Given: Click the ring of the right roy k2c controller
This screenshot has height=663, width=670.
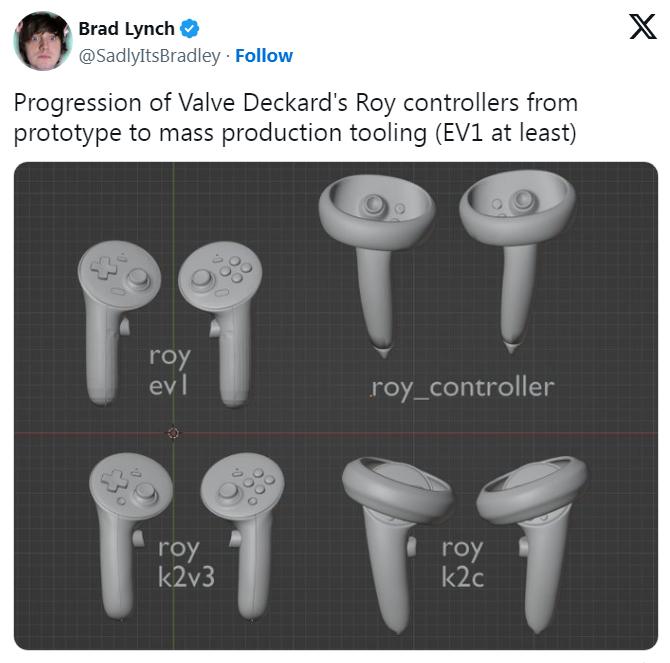Looking at the screenshot, I should (x=532, y=489).
